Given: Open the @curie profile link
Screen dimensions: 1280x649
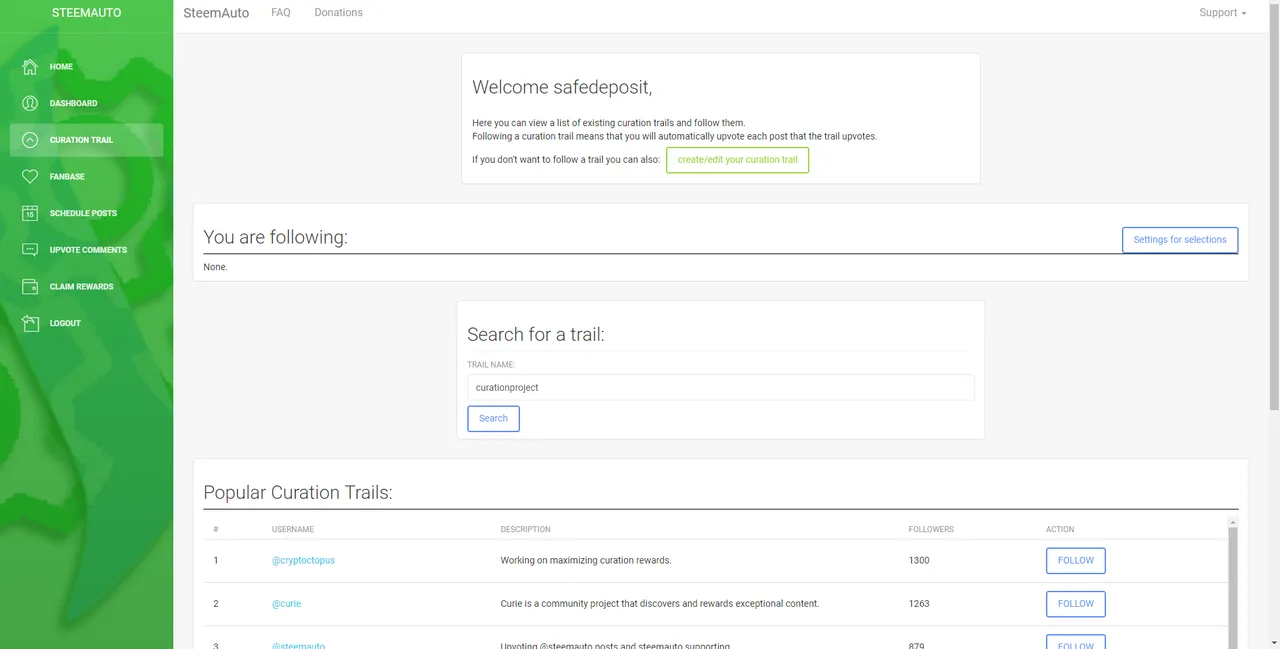Looking at the screenshot, I should (x=286, y=604).
